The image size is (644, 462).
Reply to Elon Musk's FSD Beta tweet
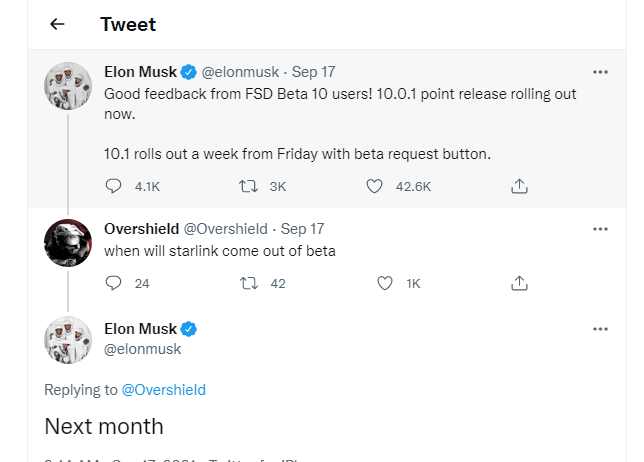(x=114, y=186)
